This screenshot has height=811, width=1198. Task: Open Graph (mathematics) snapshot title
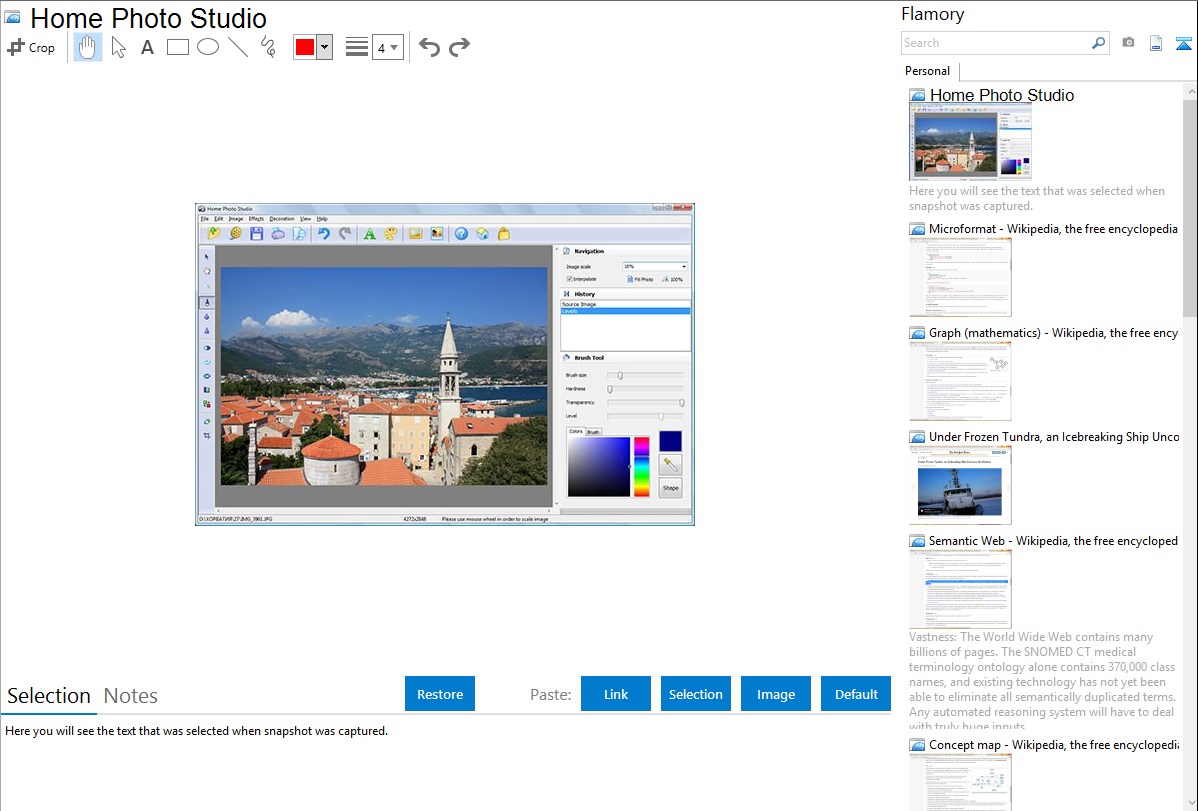tap(1053, 333)
